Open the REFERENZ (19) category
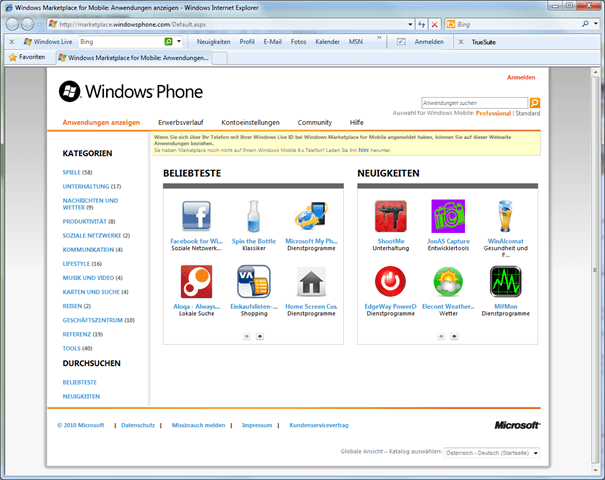This screenshot has width=605, height=480. tap(83, 334)
